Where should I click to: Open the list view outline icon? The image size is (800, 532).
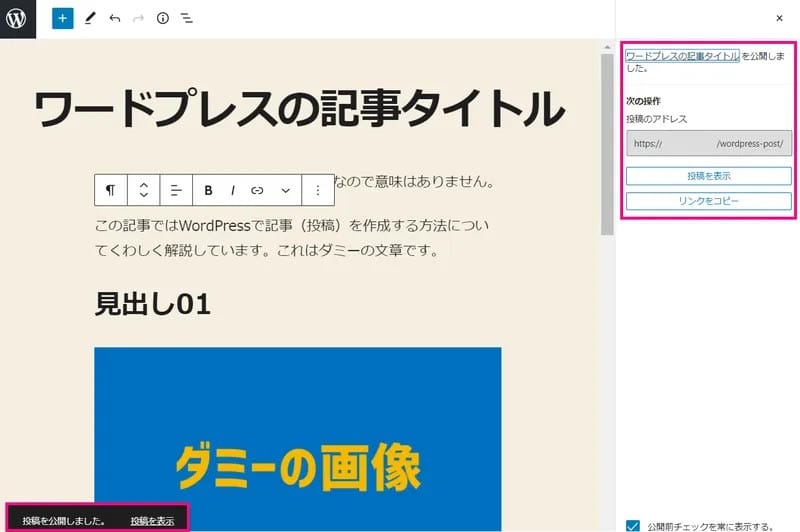pos(187,18)
